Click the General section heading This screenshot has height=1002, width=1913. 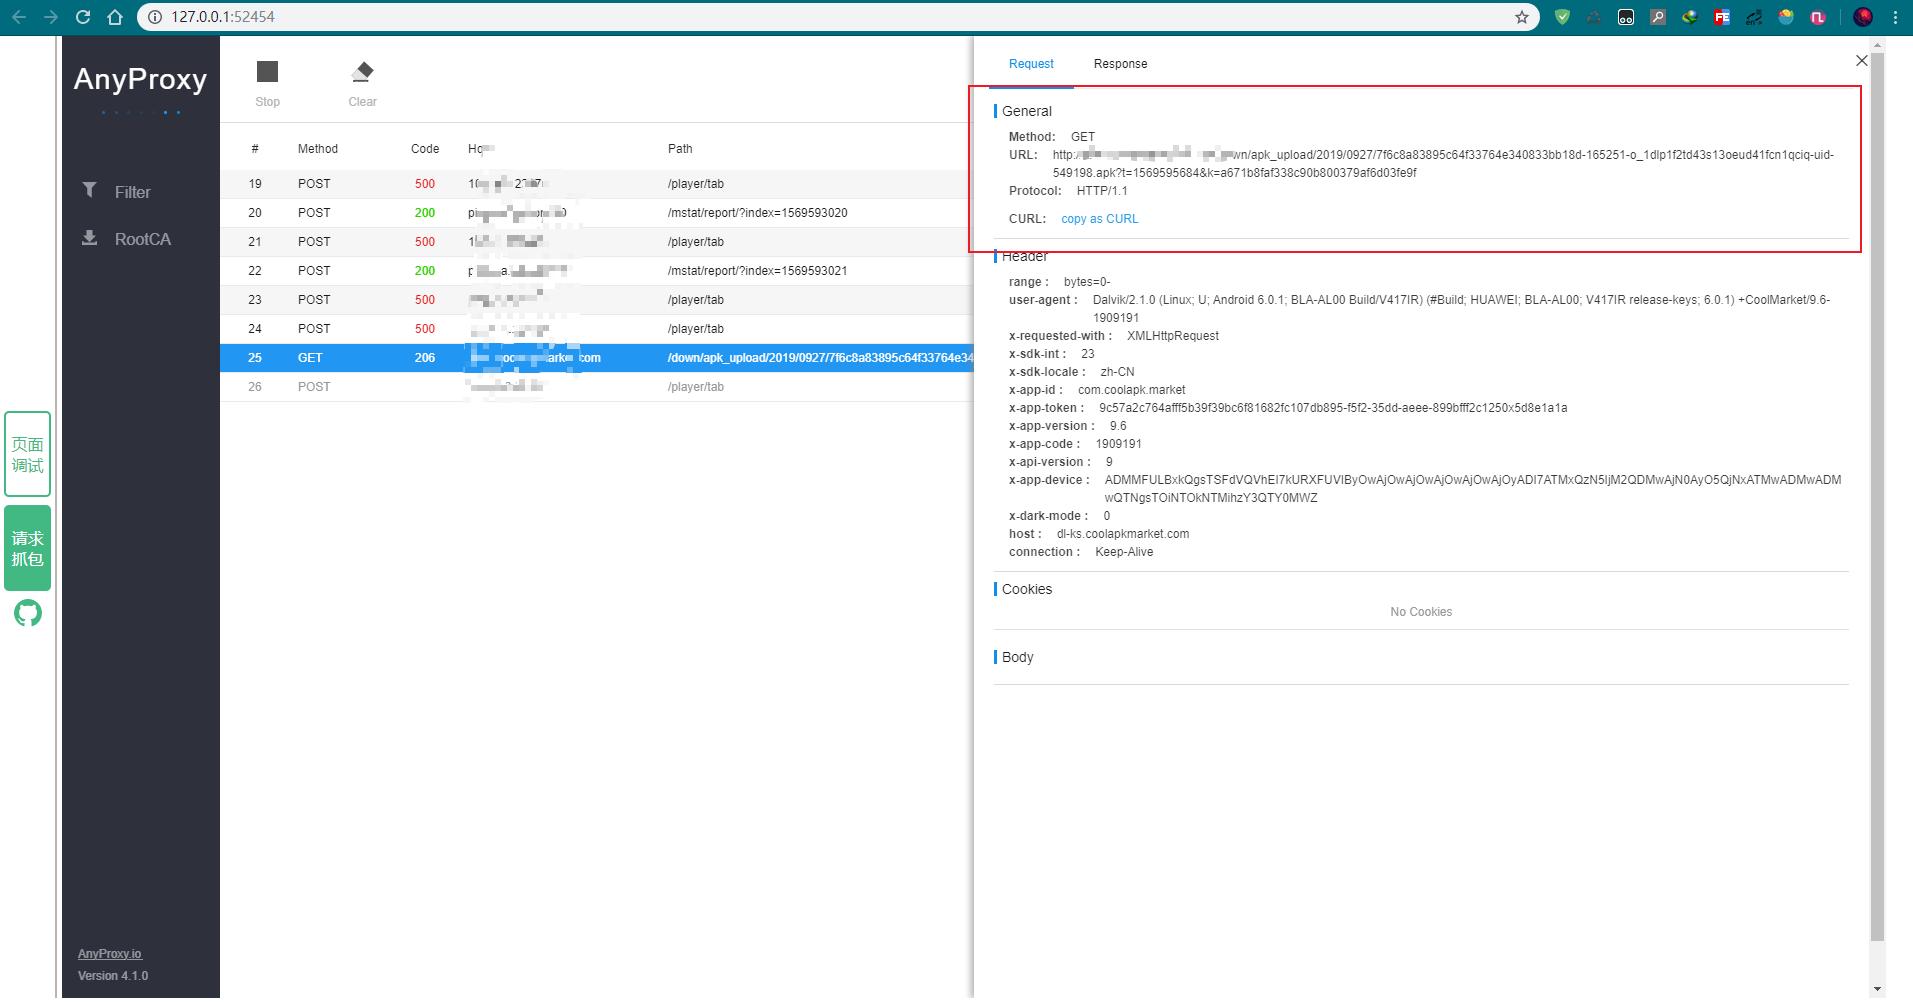(x=1027, y=111)
